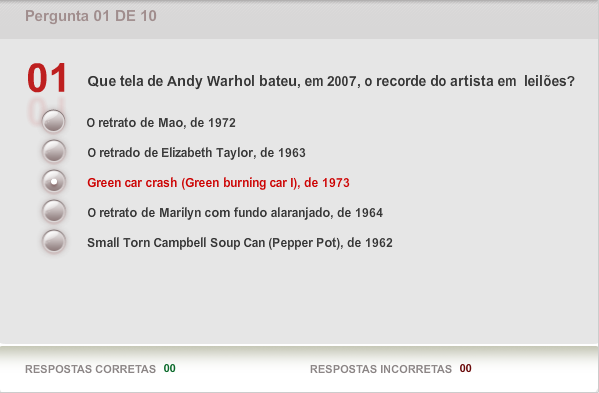Click the 'Pergunta 01 DE 10' header
This screenshot has width=599, height=393.
91,16
